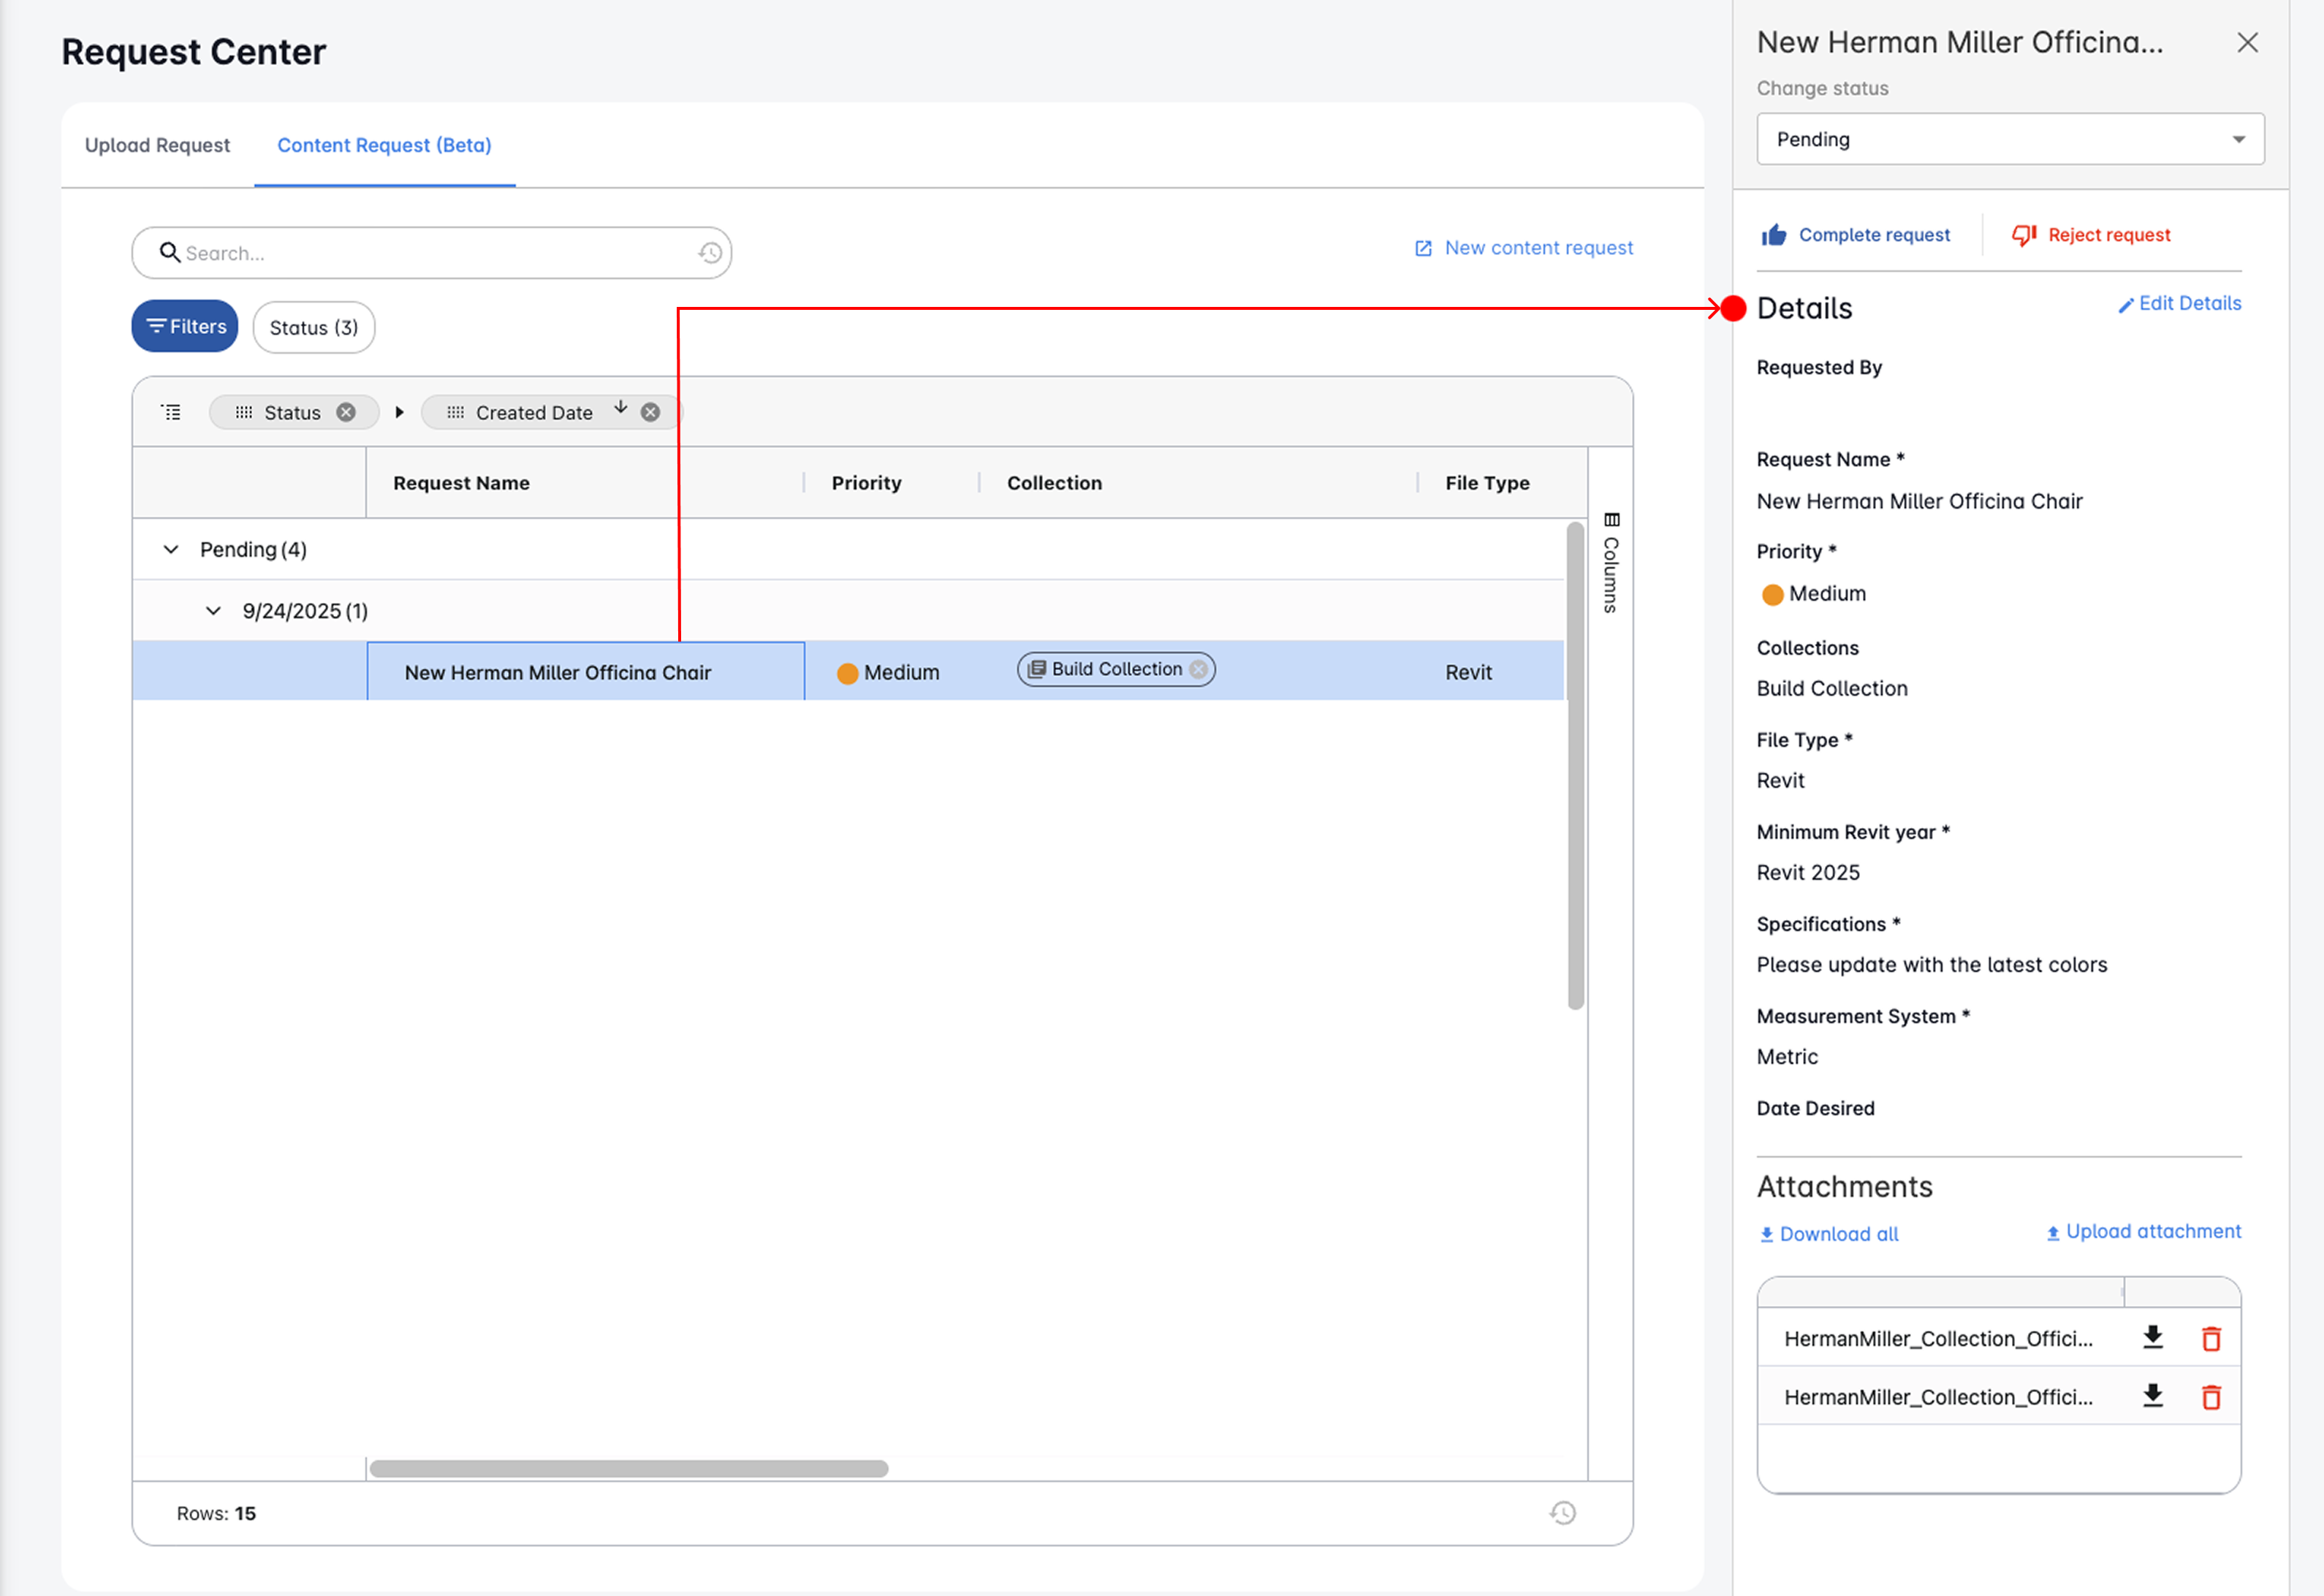
Task: Download the second HermanMiller attachment
Action: click(x=2153, y=1397)
